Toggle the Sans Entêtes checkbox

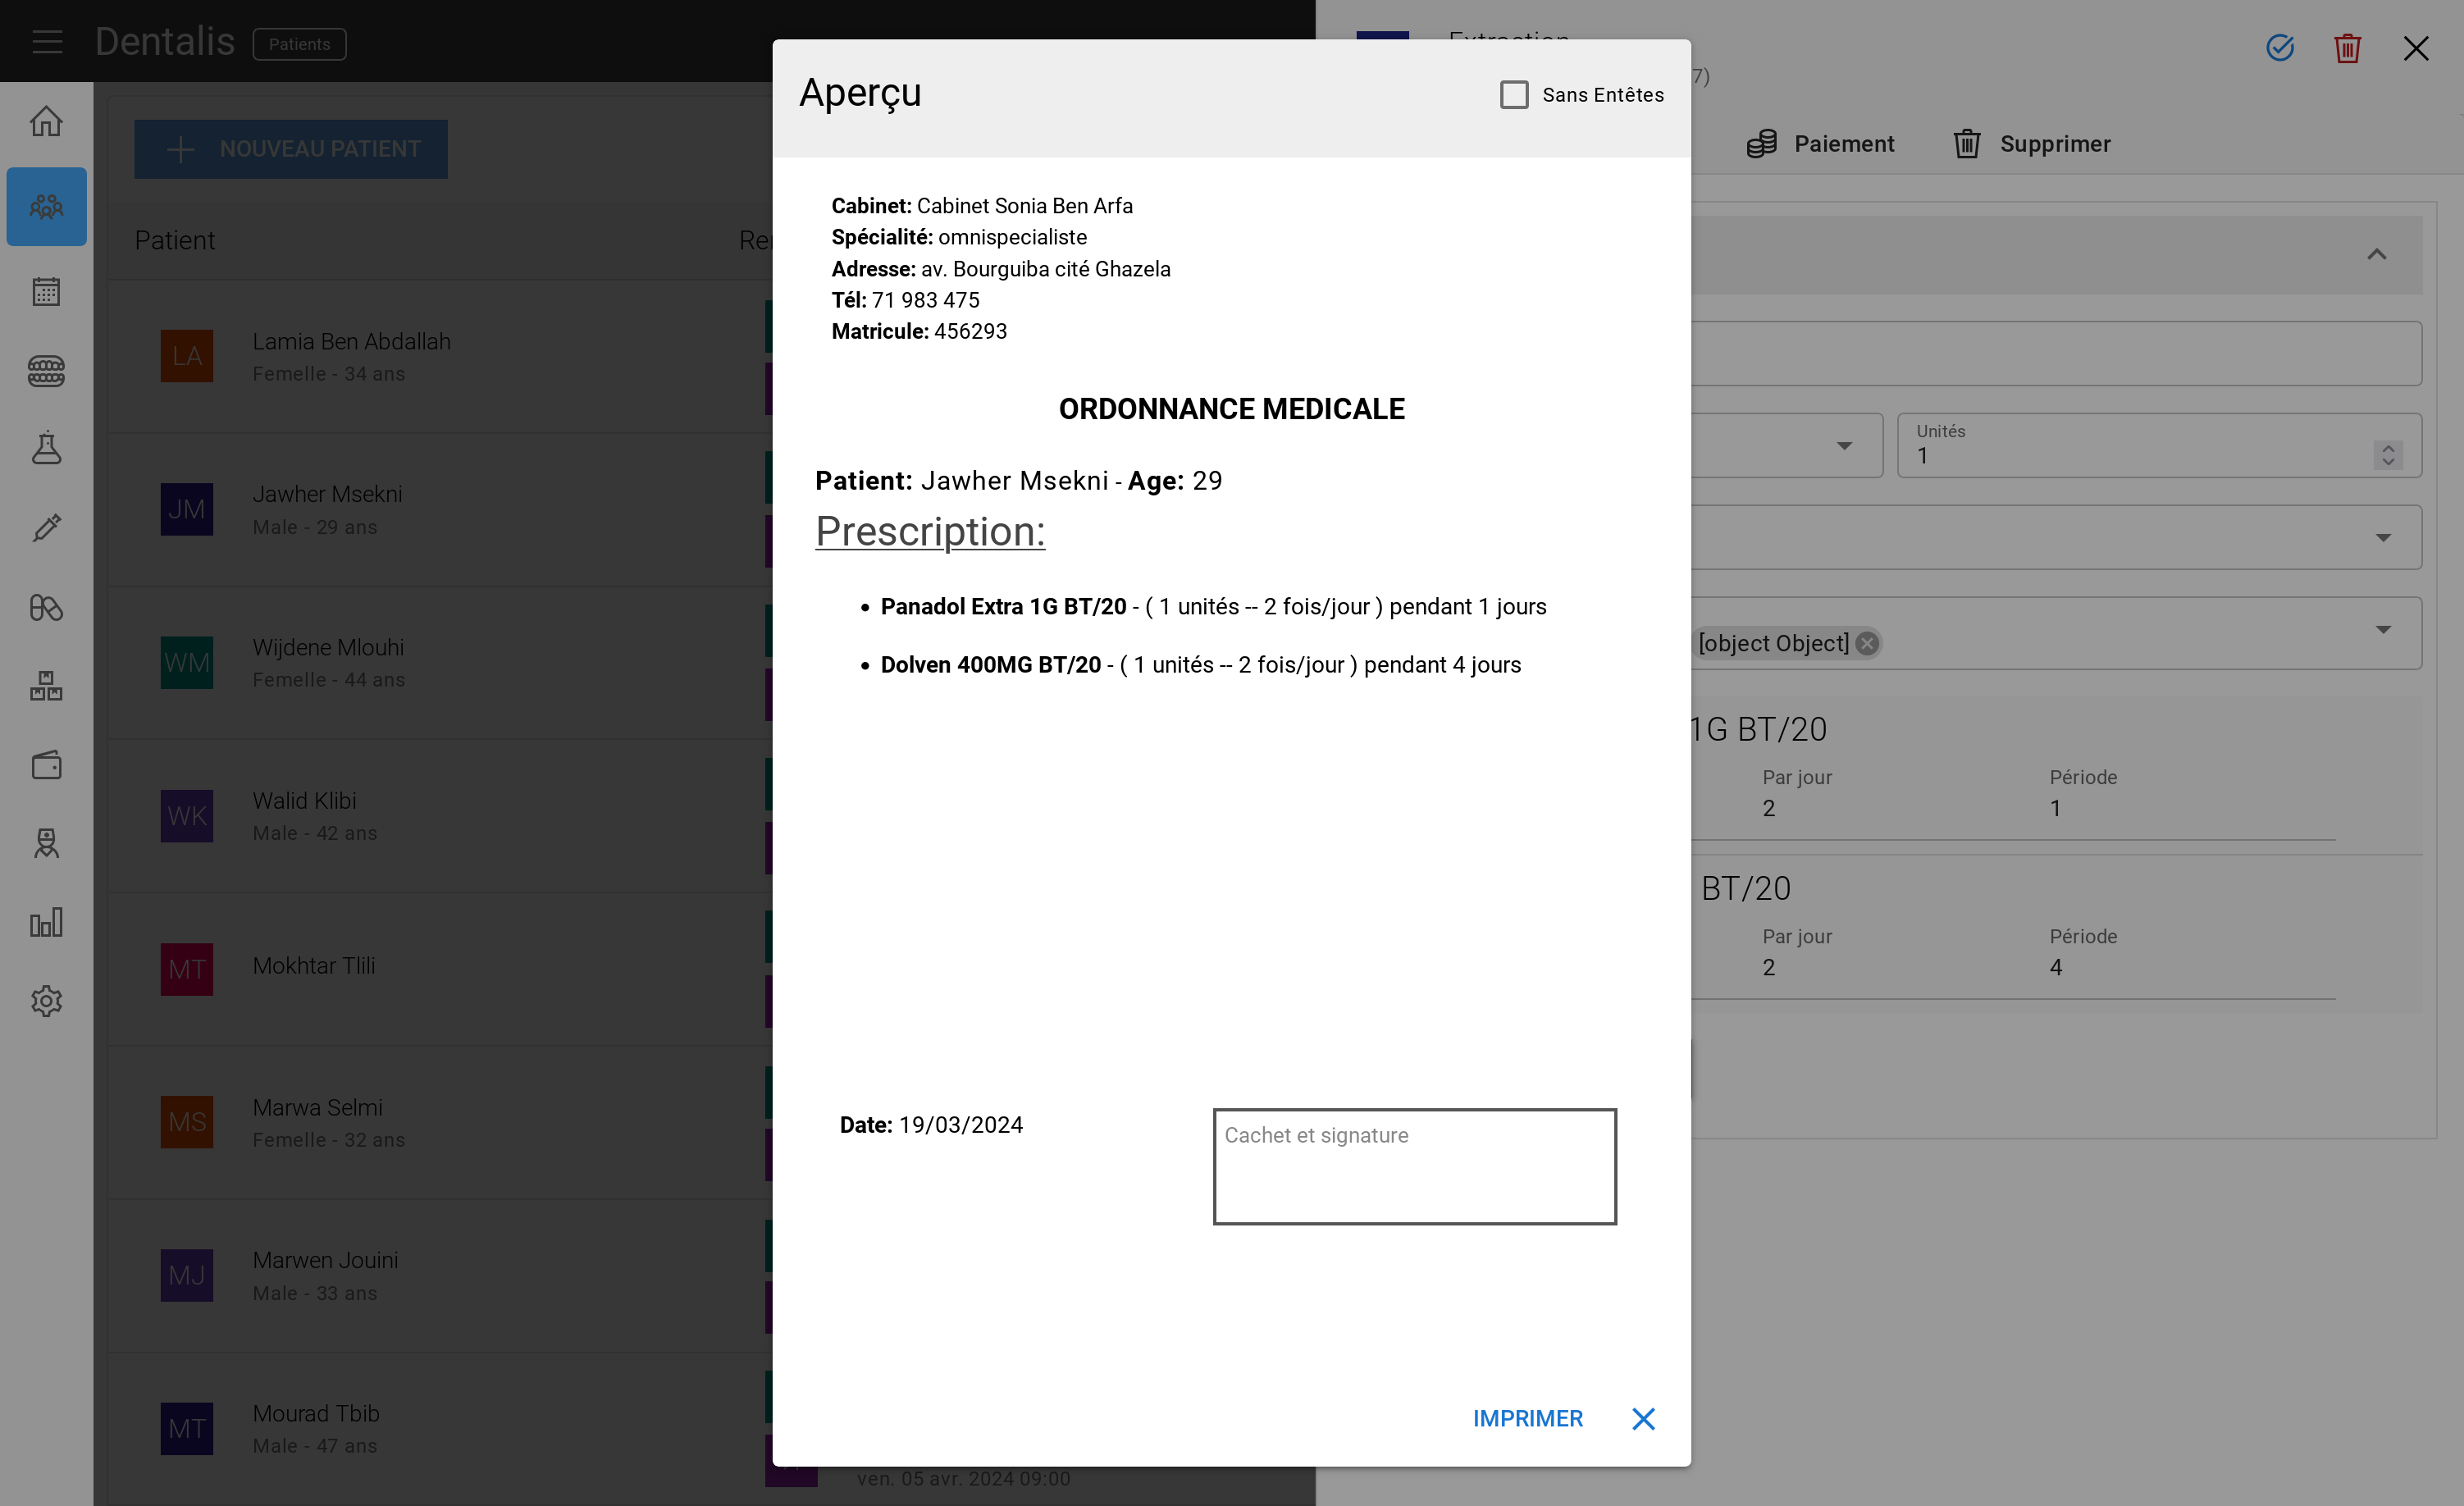point(1514,95)
